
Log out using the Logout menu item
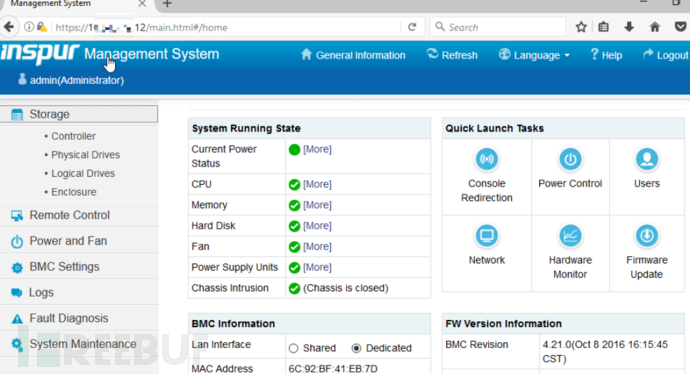pyautogui.click(x=665, y=55)
